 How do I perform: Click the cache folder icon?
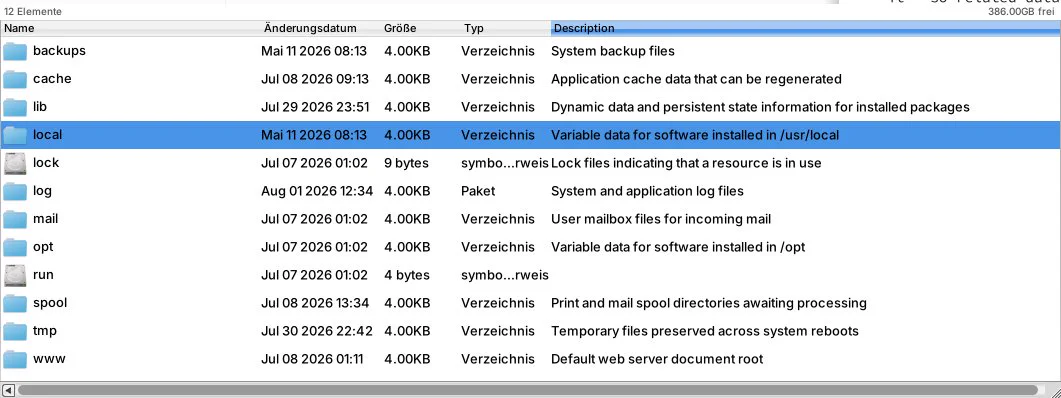pos(15,79)
